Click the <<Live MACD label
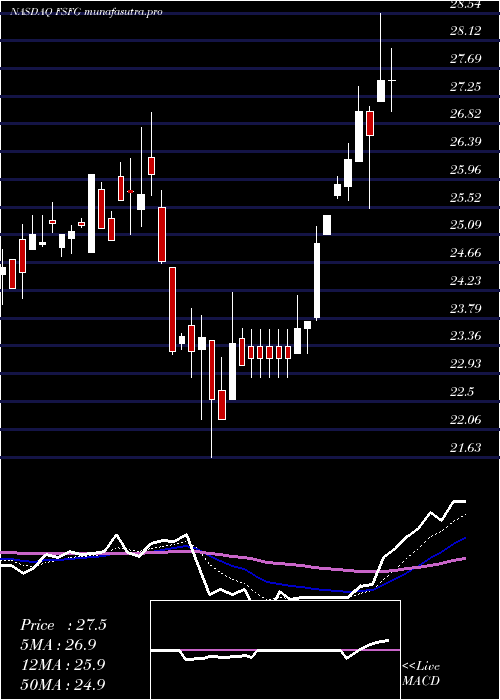The width and height of the screenshot is (500, 700). coord(421,674)
